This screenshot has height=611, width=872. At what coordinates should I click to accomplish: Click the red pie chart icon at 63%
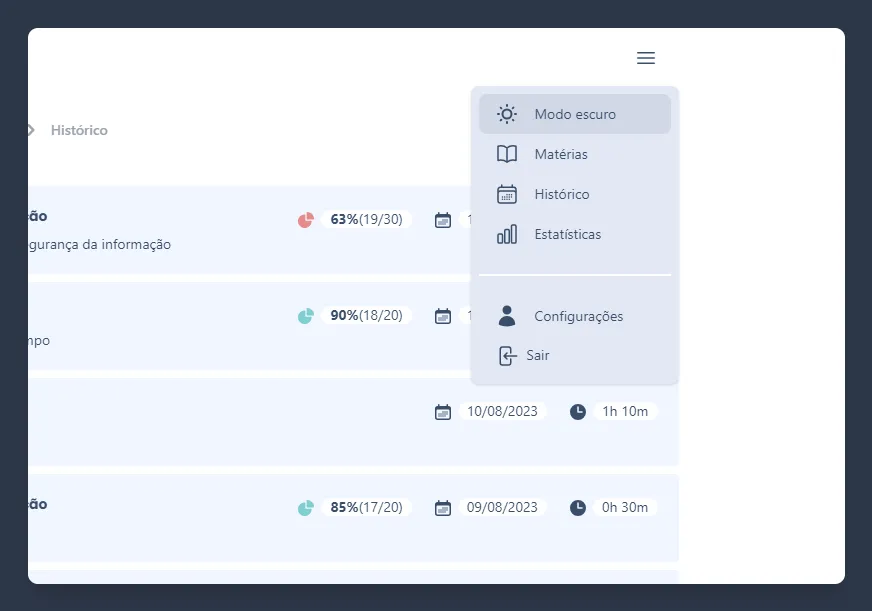coord(306,219)
